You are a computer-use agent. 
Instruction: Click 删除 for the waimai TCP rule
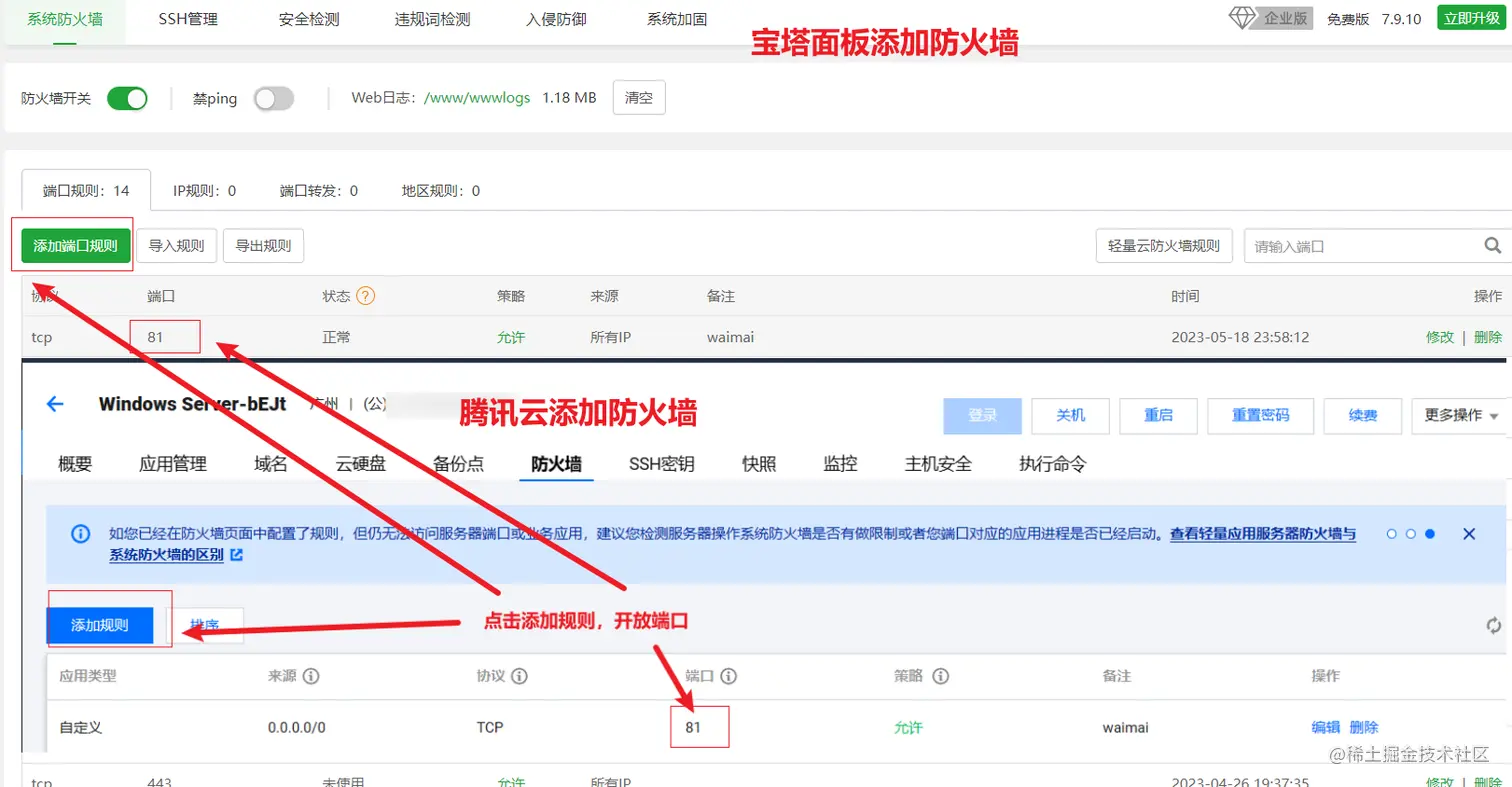1364,727
